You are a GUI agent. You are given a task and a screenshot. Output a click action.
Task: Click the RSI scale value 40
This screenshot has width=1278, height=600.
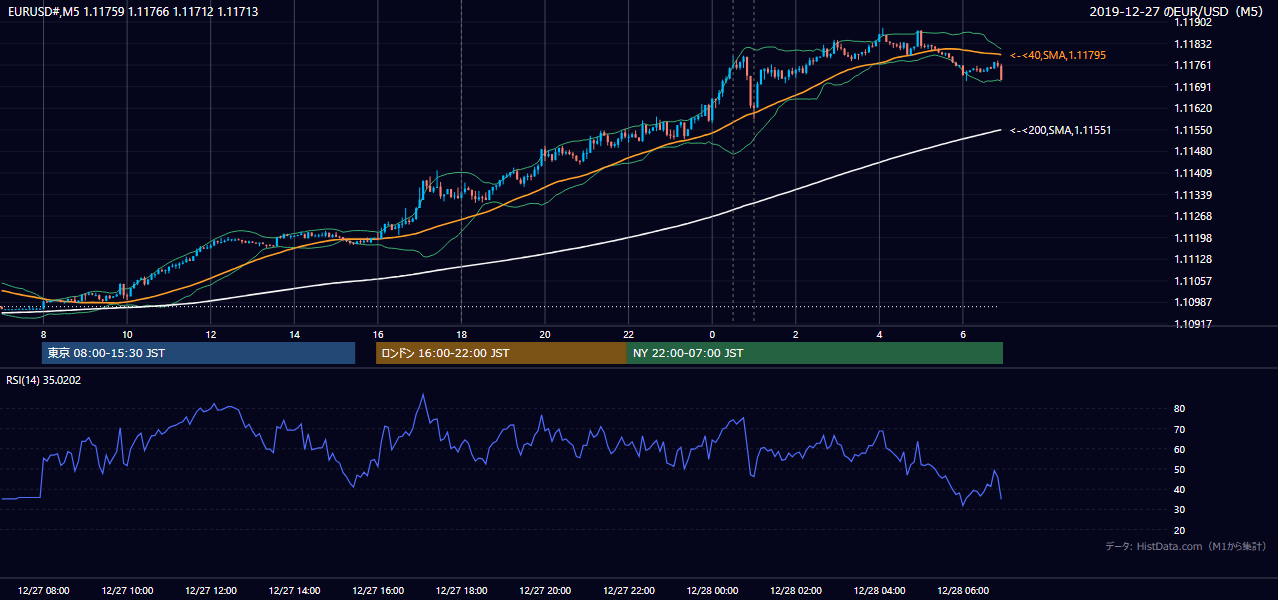tap(1180, 489)
